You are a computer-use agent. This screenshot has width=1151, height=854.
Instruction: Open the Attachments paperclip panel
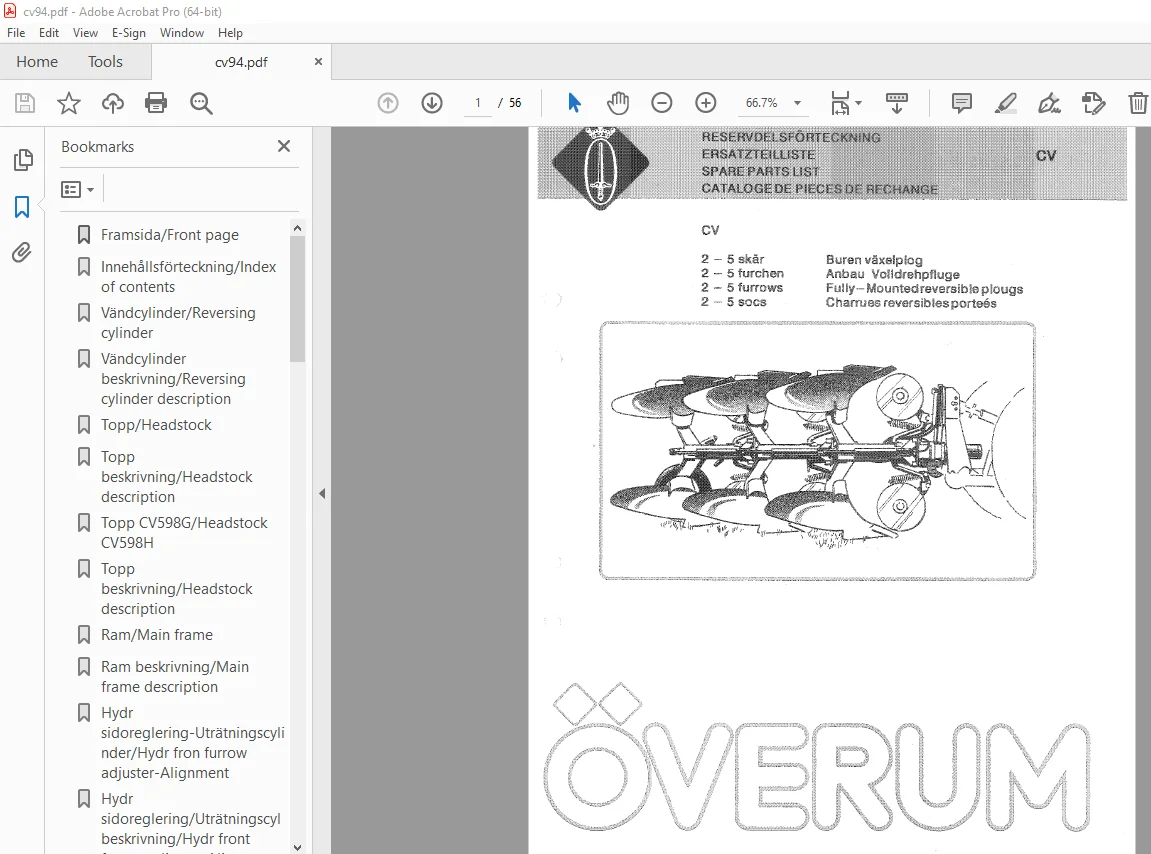(x=22, y=253)
